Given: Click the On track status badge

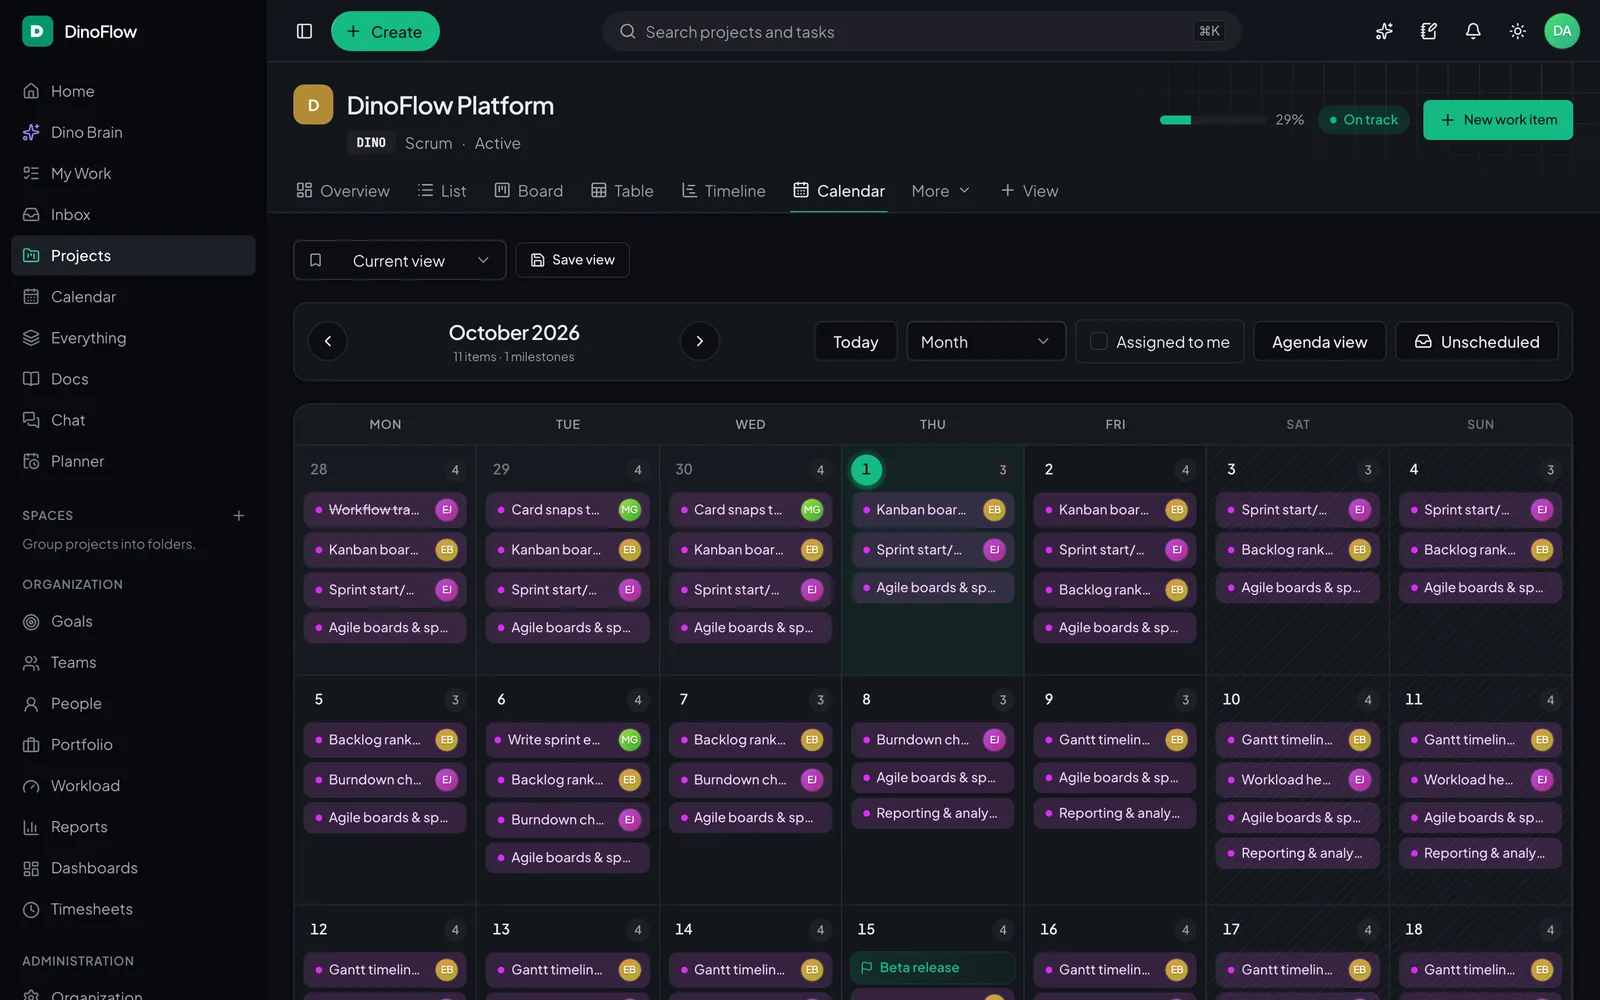Looking at the screenshot, I should point(1364,120).
